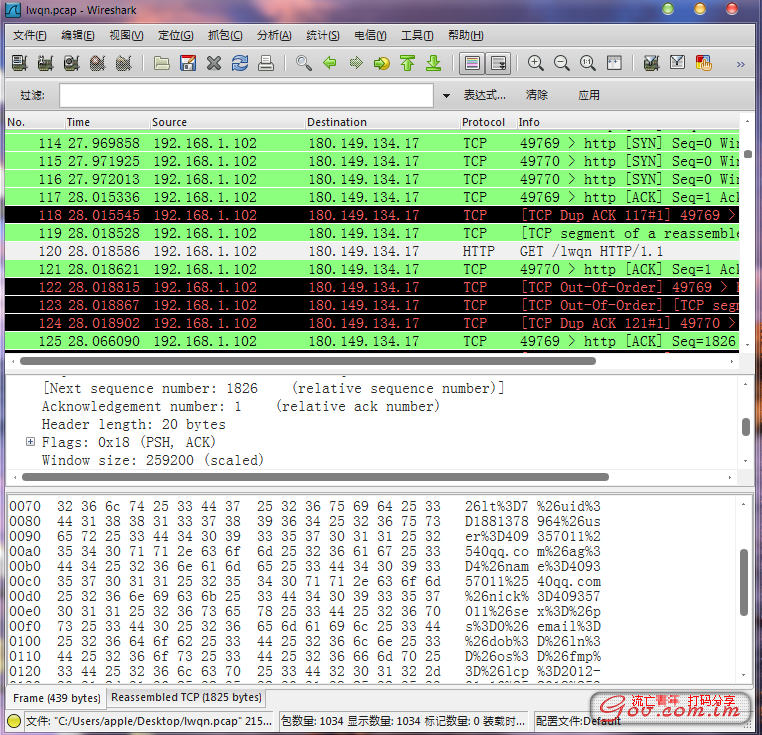Reload the capture file icon
762x735 pixels.
click(x=240, y=63)
